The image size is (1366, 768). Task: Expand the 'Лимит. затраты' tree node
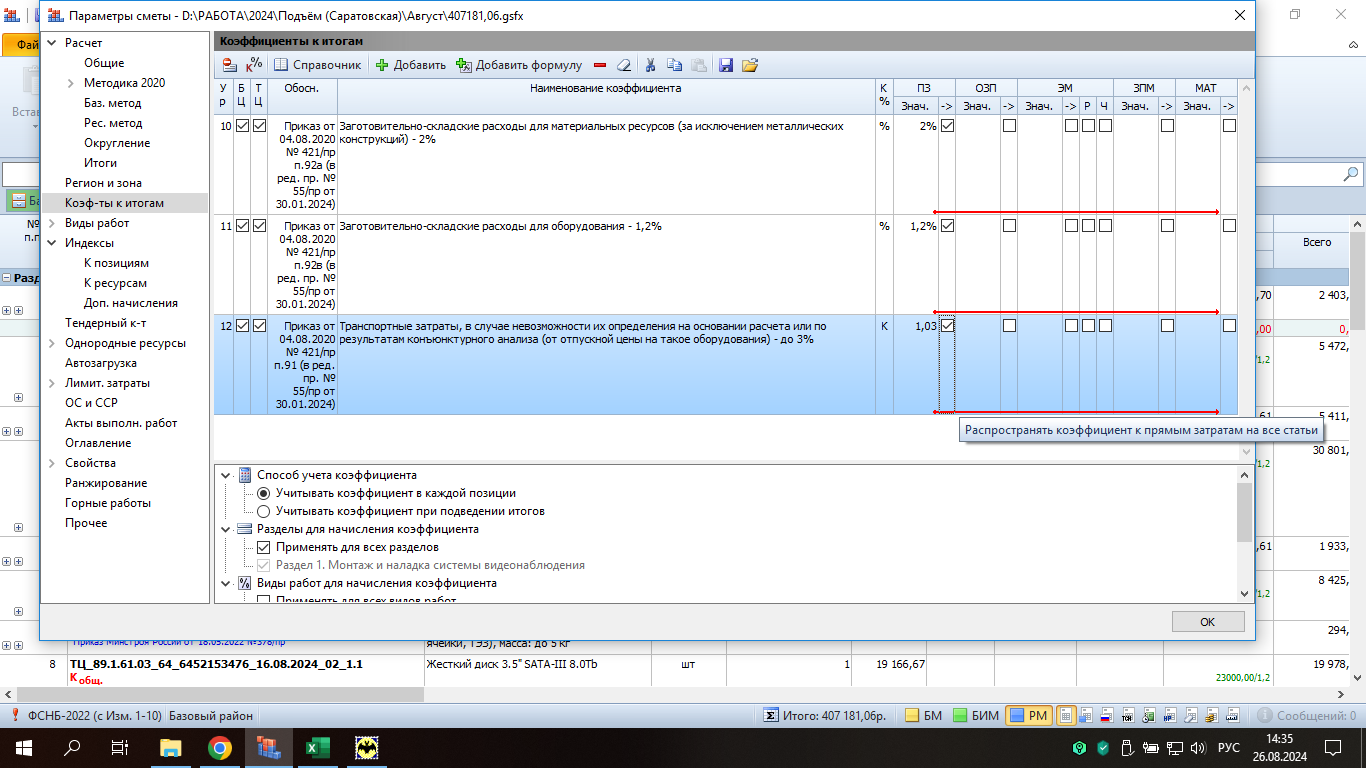coord(52,383)
